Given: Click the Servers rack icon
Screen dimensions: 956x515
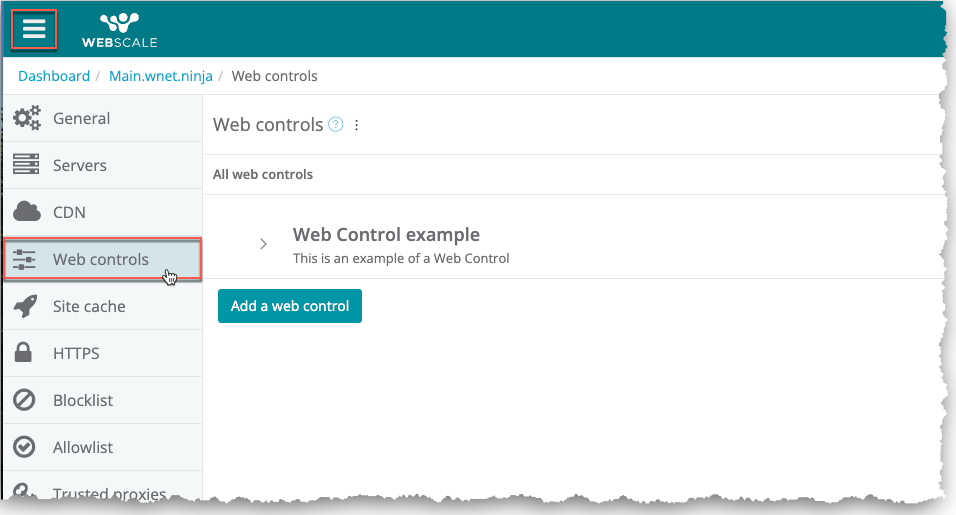Looking at the screenshot, I should pos(27,165).
